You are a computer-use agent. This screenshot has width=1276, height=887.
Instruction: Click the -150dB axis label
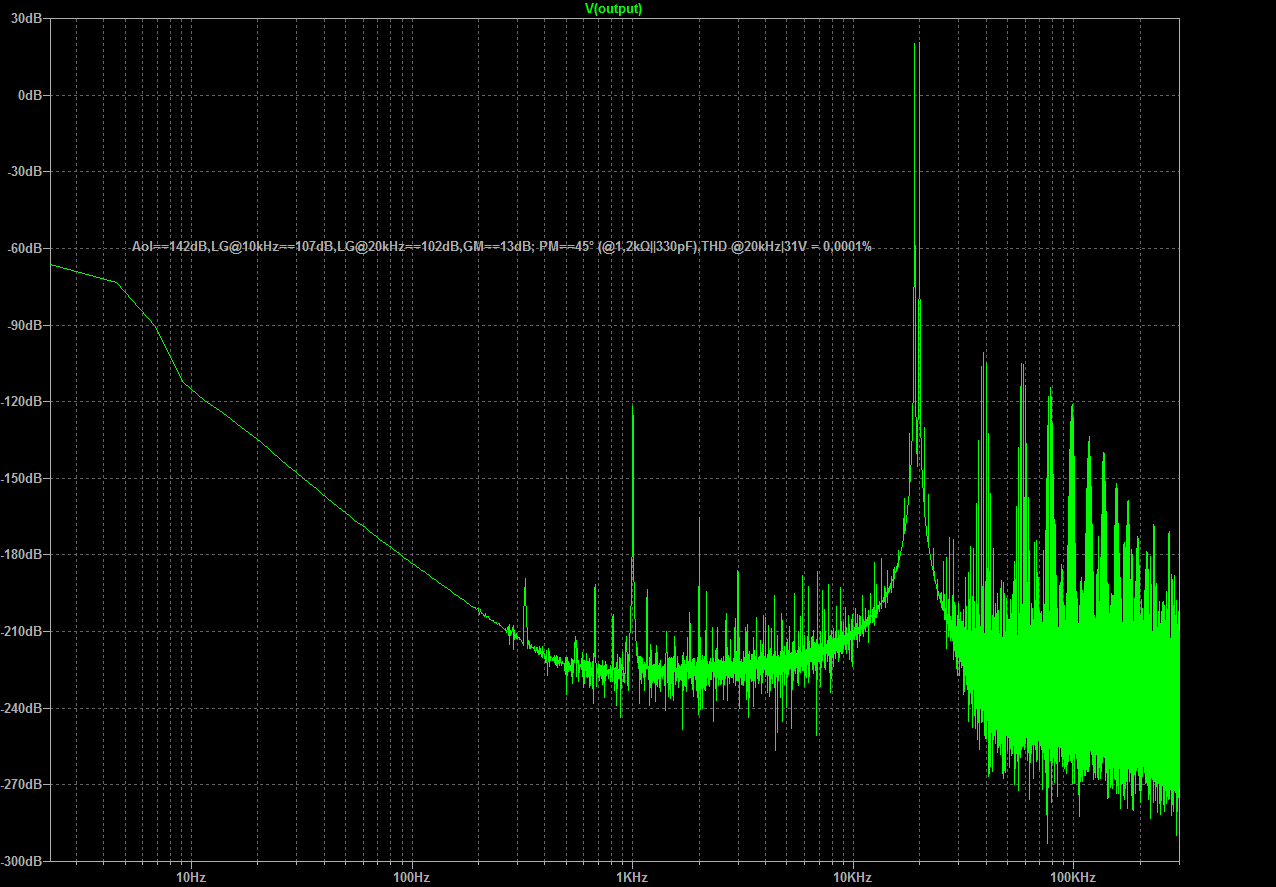[x=21, y=479]
